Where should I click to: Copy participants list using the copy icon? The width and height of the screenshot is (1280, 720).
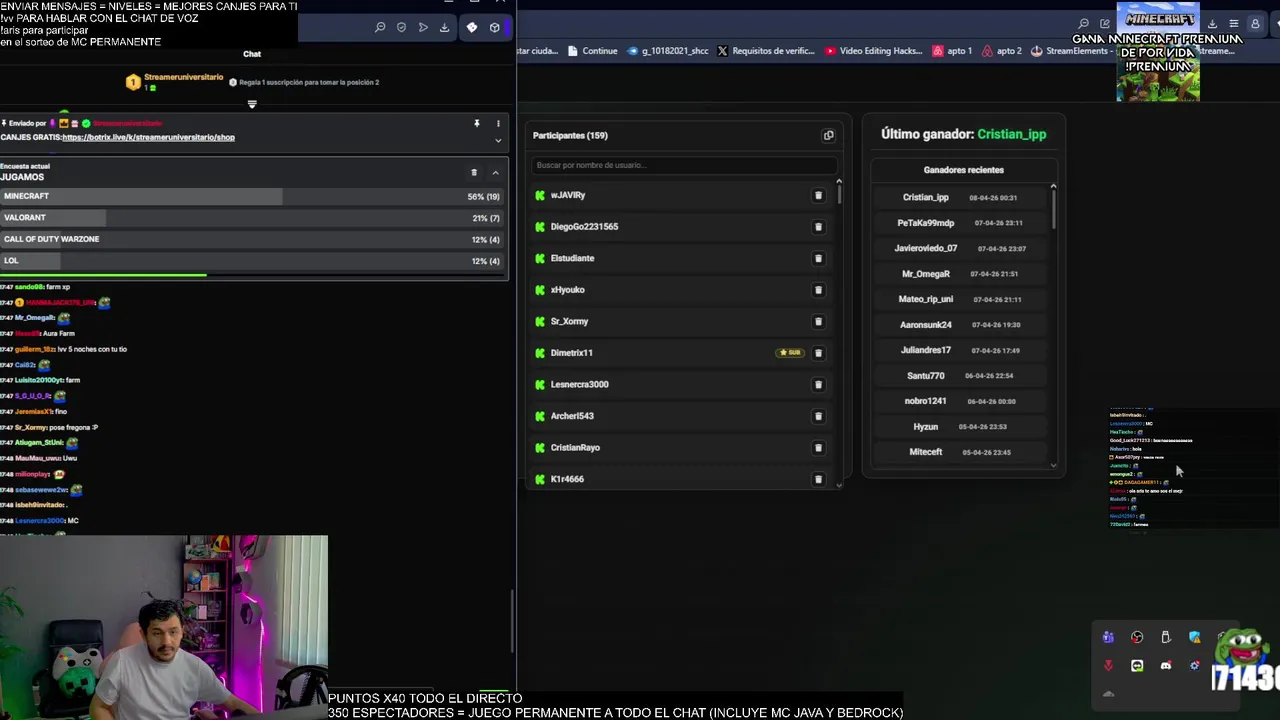(828, 135)
